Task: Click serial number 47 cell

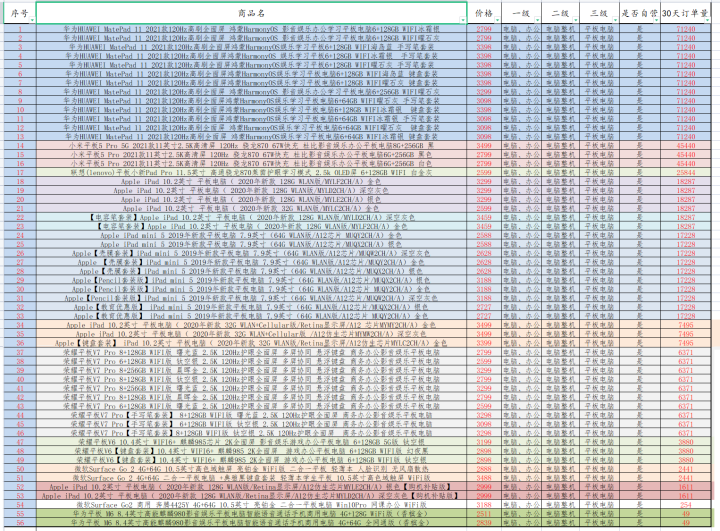Action: [x=20, y=442]
